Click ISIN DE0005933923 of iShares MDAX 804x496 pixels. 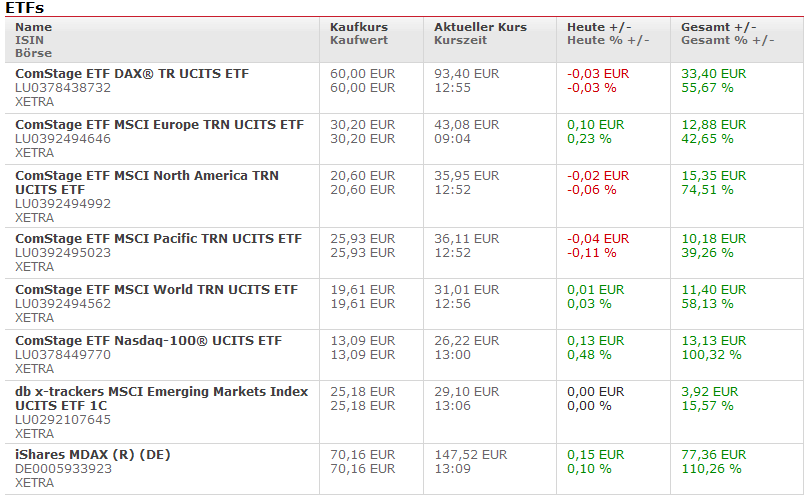[x=63, y=469]
